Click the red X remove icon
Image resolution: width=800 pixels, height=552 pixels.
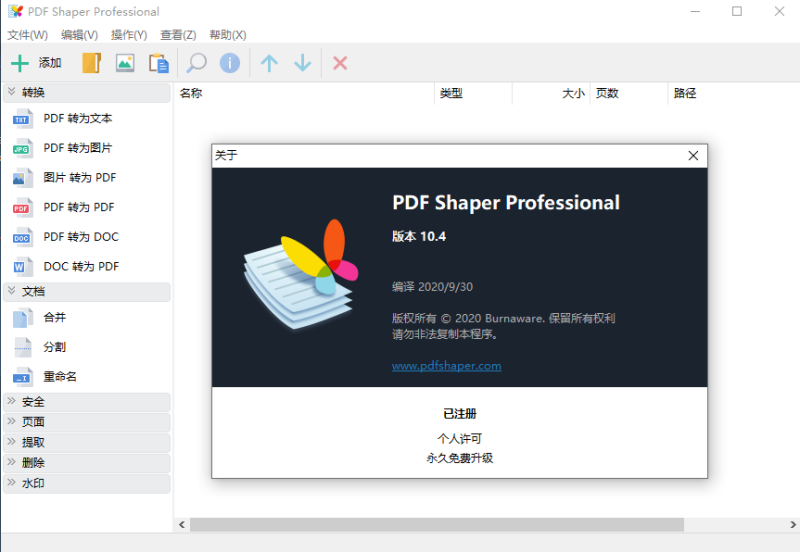click(340, 63)
